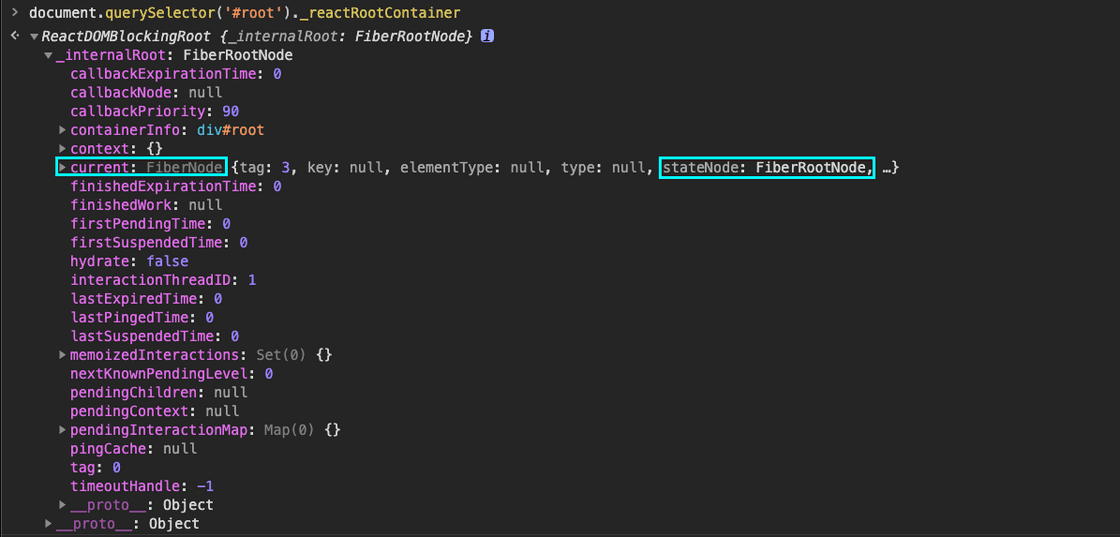Collapse the ReactDOMBlockingRoot object
Screen dimensions: 1120x537
[34, 36]
